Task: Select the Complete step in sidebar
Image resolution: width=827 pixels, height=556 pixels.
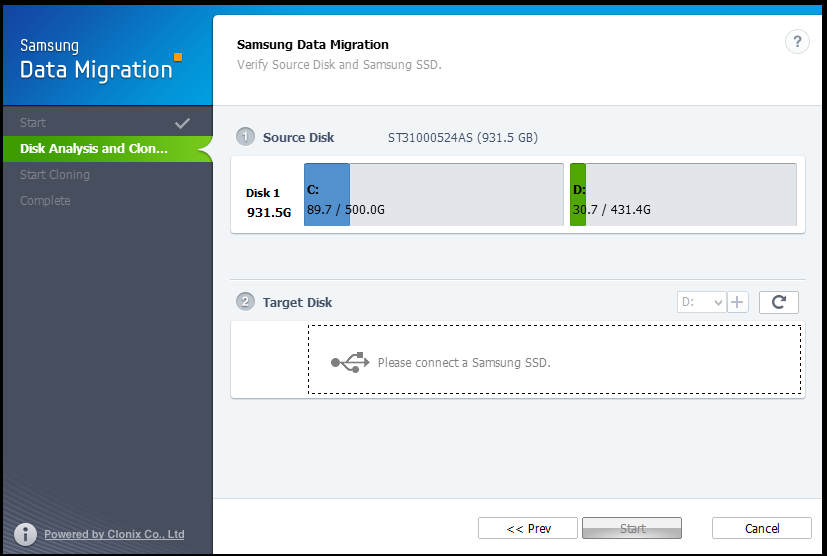Action: click(x=108, y=200)
